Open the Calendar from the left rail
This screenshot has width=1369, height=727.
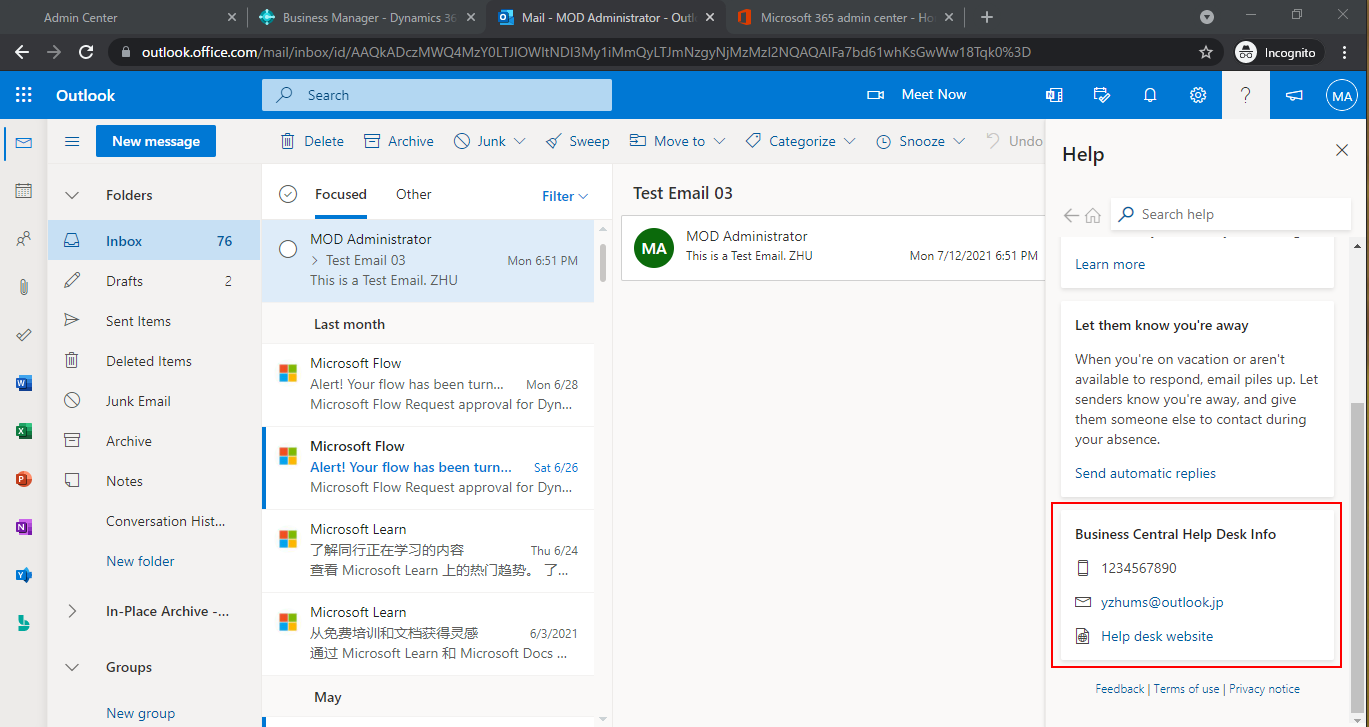tap(22, 190)
